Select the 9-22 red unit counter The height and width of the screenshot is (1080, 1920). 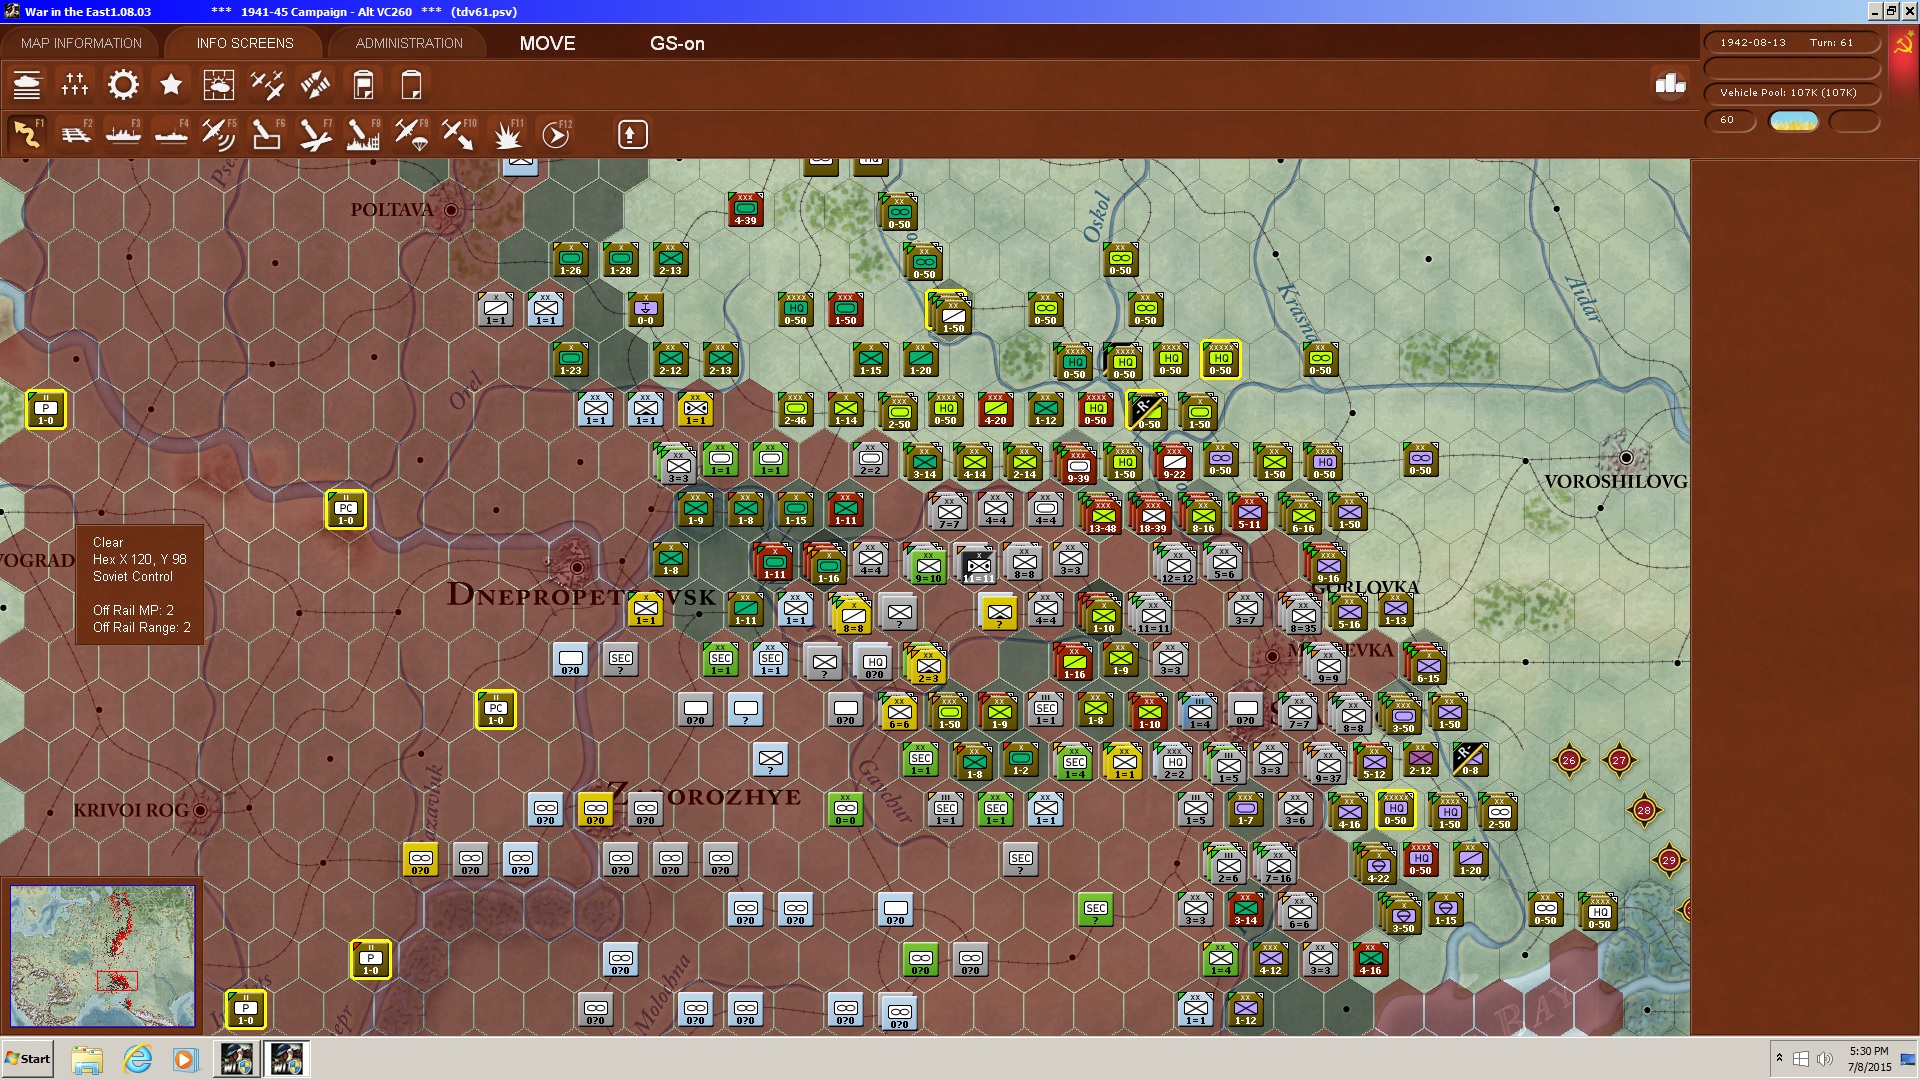(x=1172, y=462)
